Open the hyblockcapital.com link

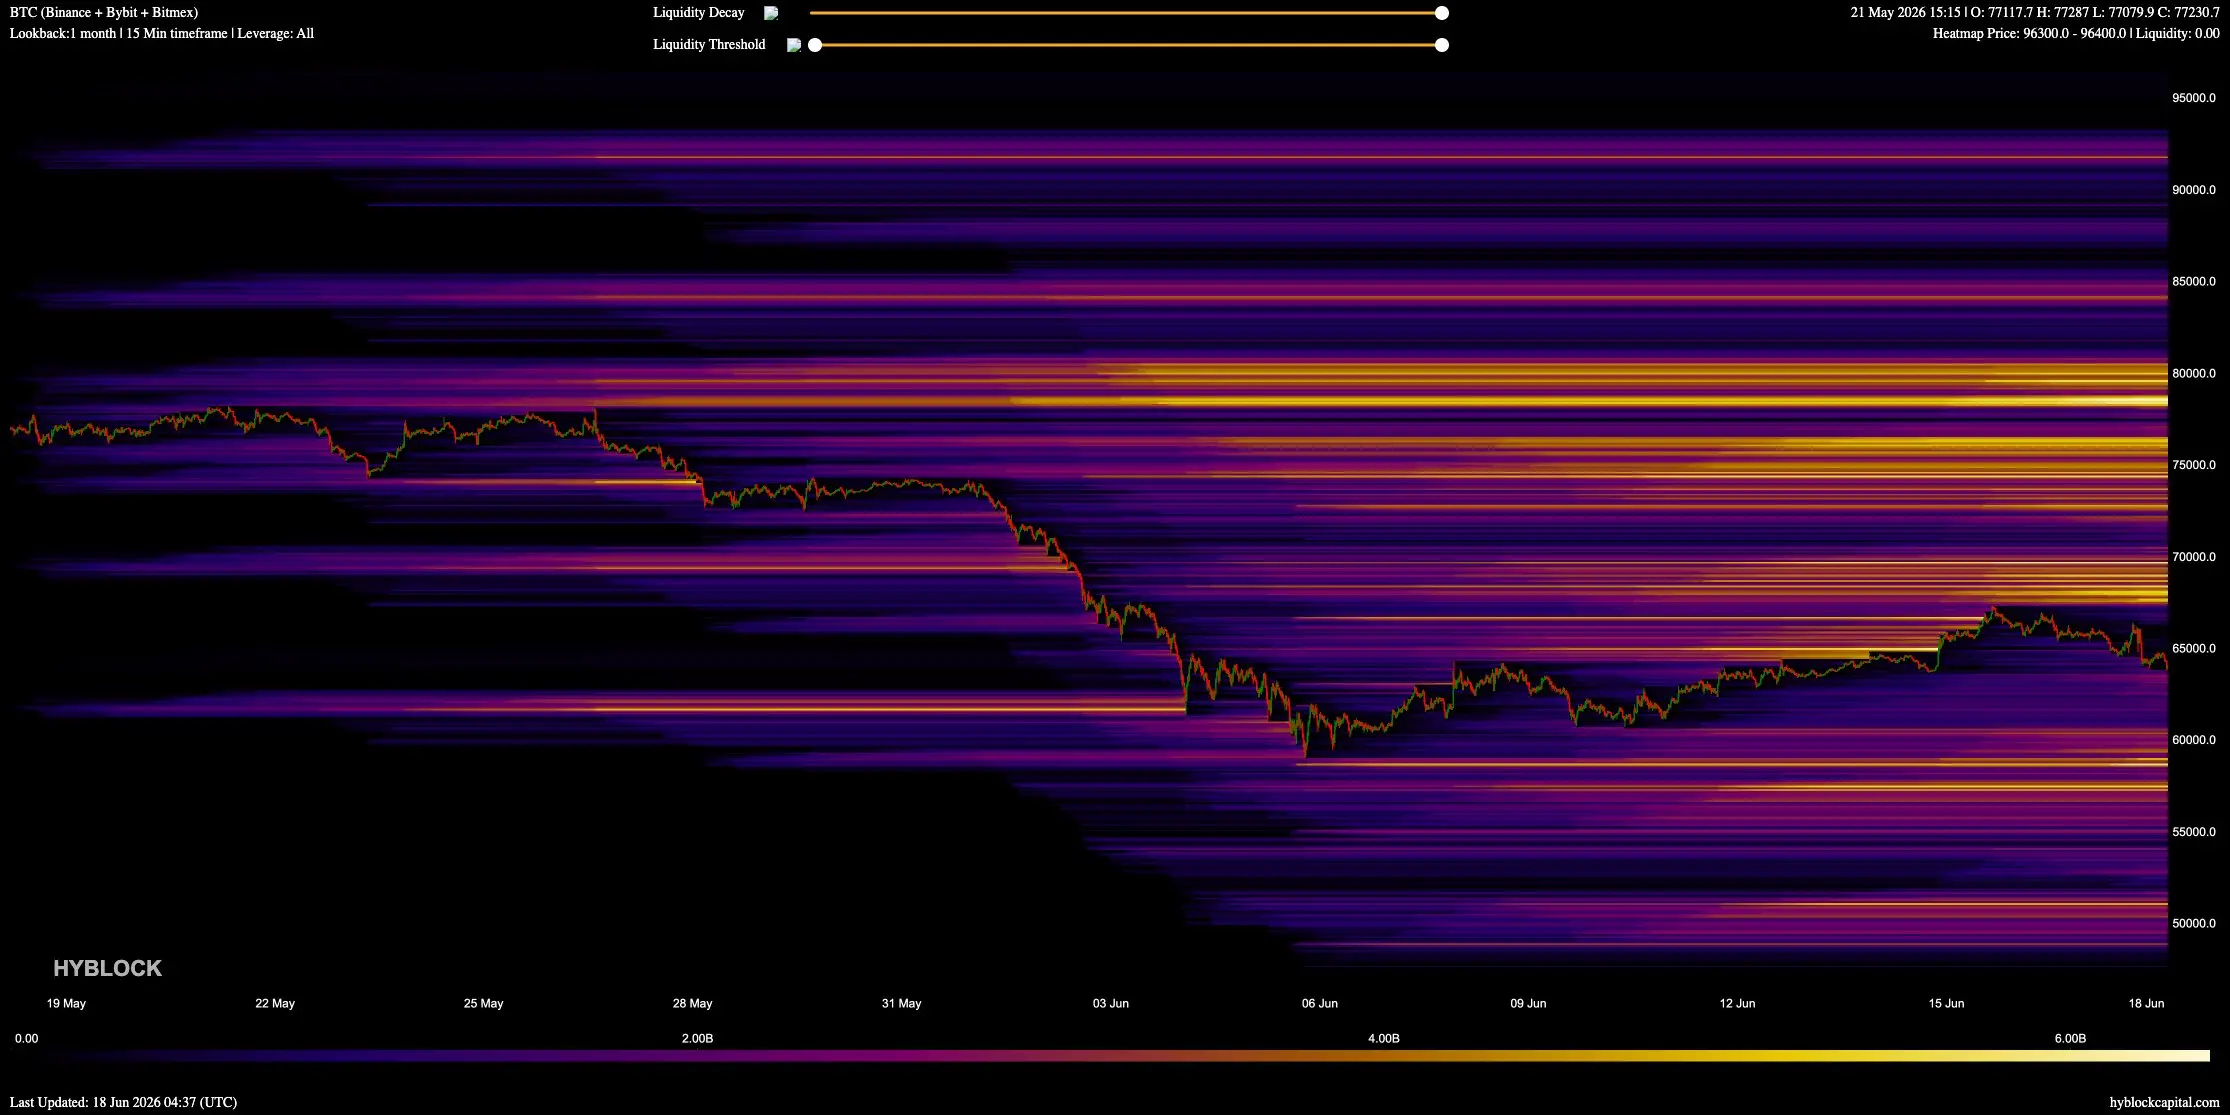(2164, 1102)
